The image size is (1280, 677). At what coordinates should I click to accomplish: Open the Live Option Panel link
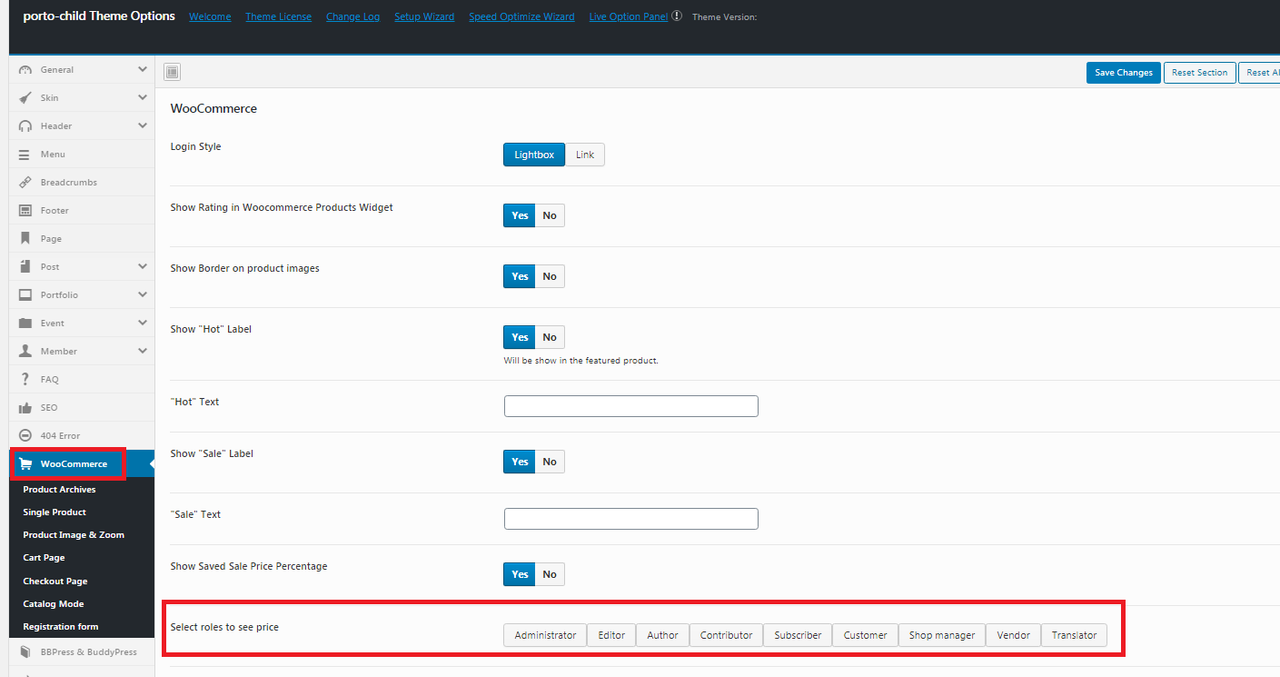coord(628,17)
